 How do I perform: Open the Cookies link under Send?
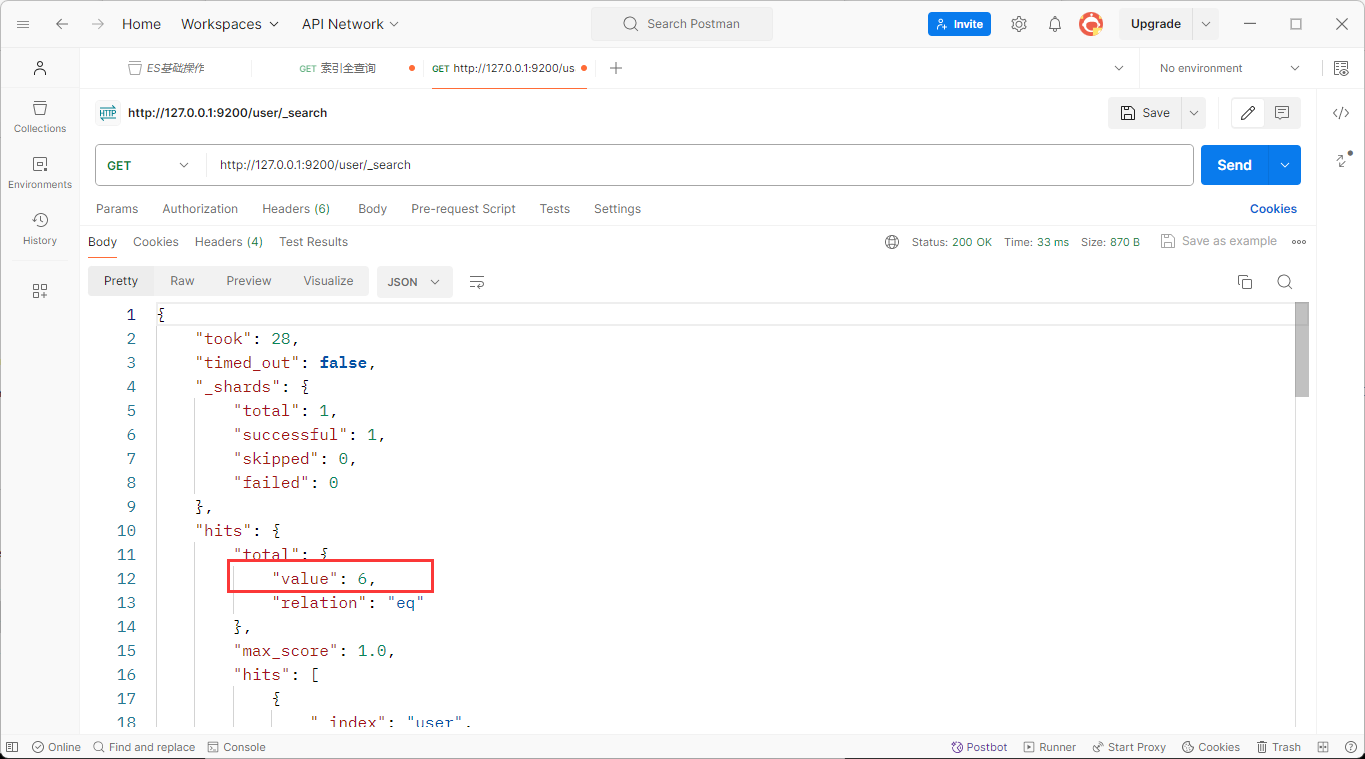tap(1273, 209)
